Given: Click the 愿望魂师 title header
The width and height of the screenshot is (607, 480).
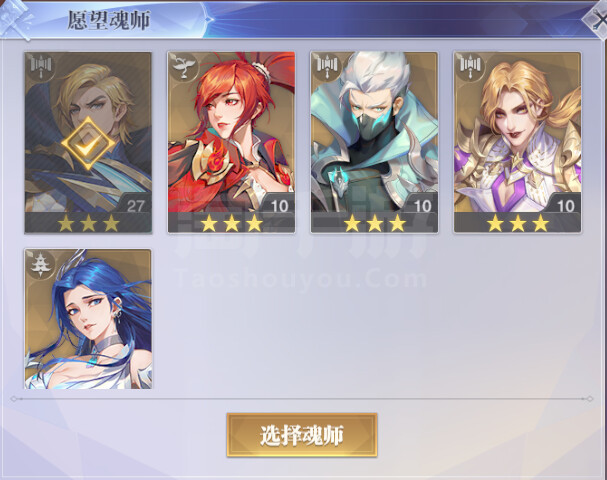Looking at the screenshot, I should (x=109, y=20).
